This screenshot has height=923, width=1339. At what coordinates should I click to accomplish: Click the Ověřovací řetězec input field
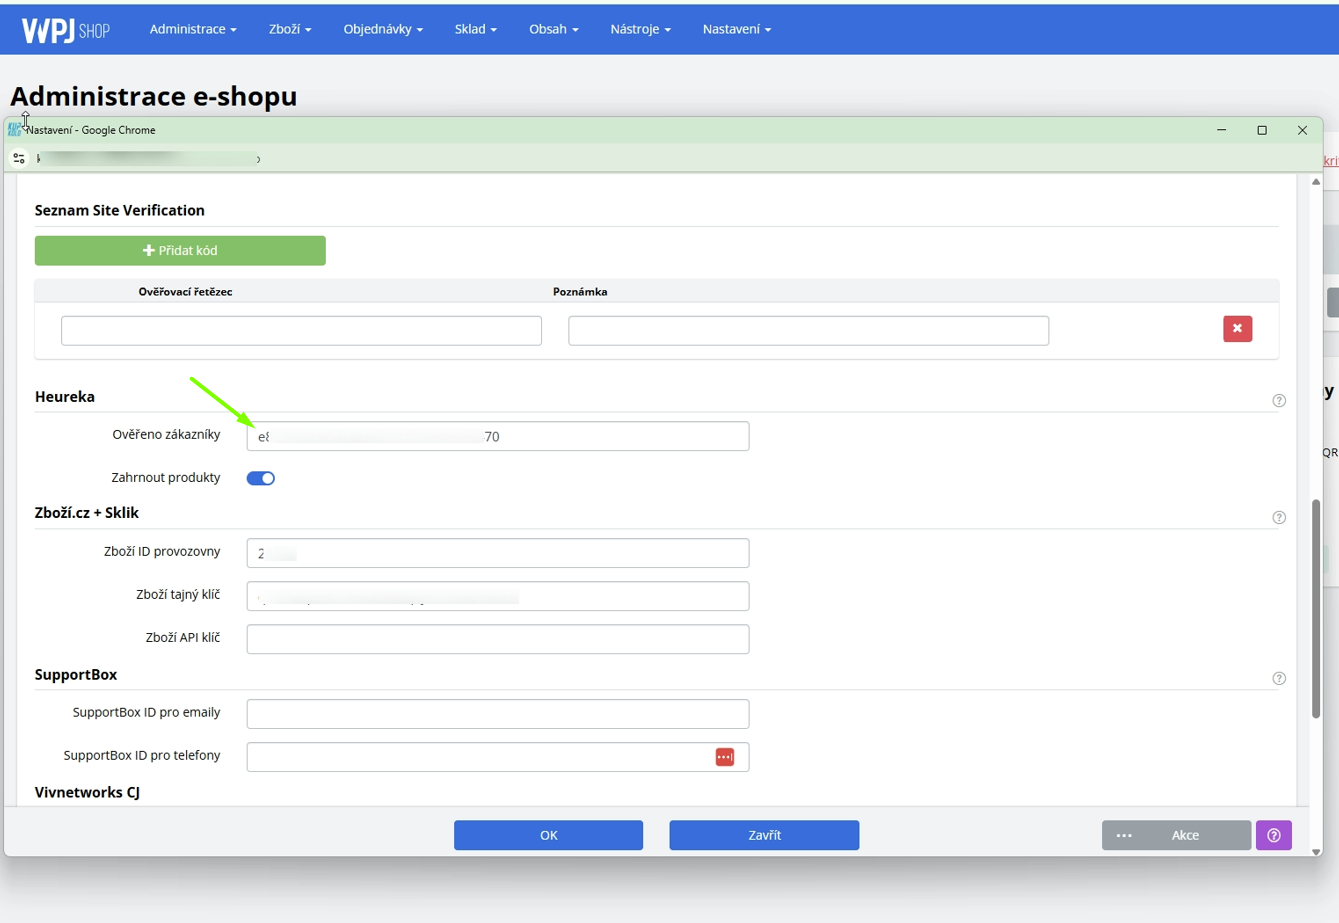[x=301, y=330]
